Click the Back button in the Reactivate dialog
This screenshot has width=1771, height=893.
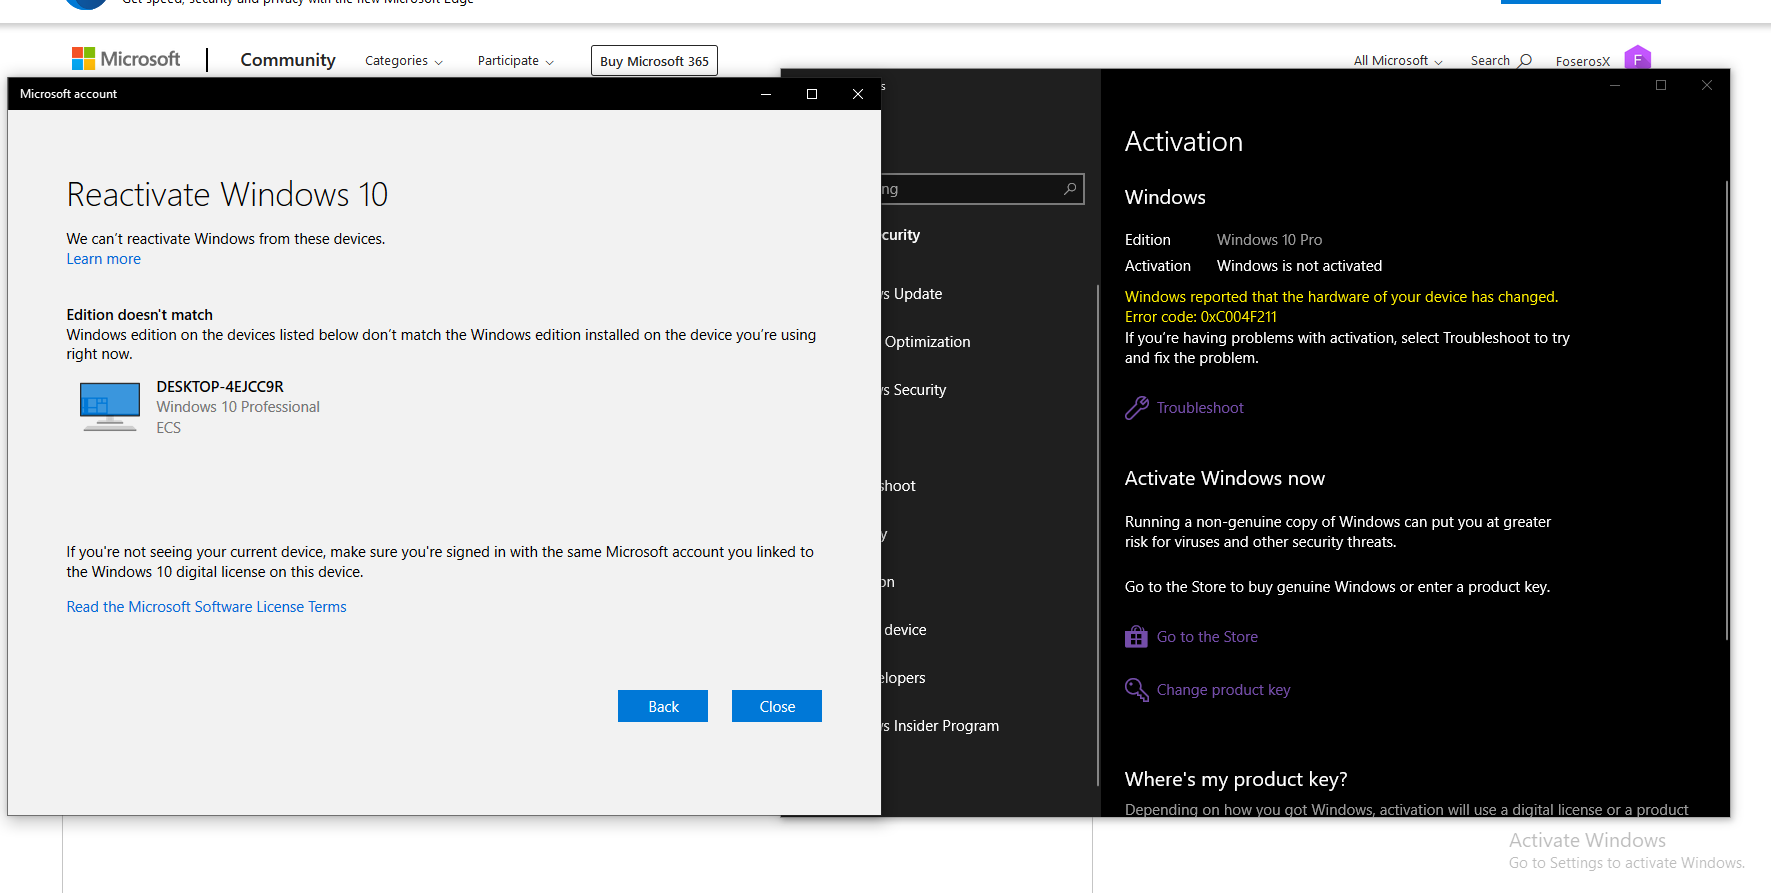pos(663,706)
